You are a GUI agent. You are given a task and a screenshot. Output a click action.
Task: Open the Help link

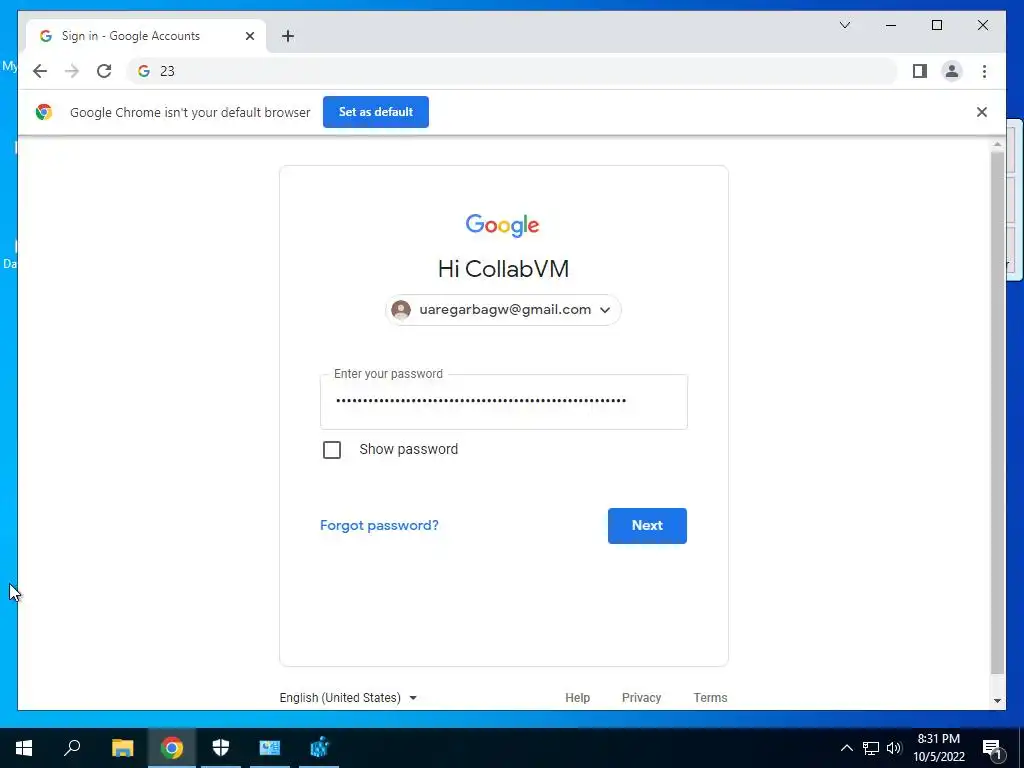577,697
